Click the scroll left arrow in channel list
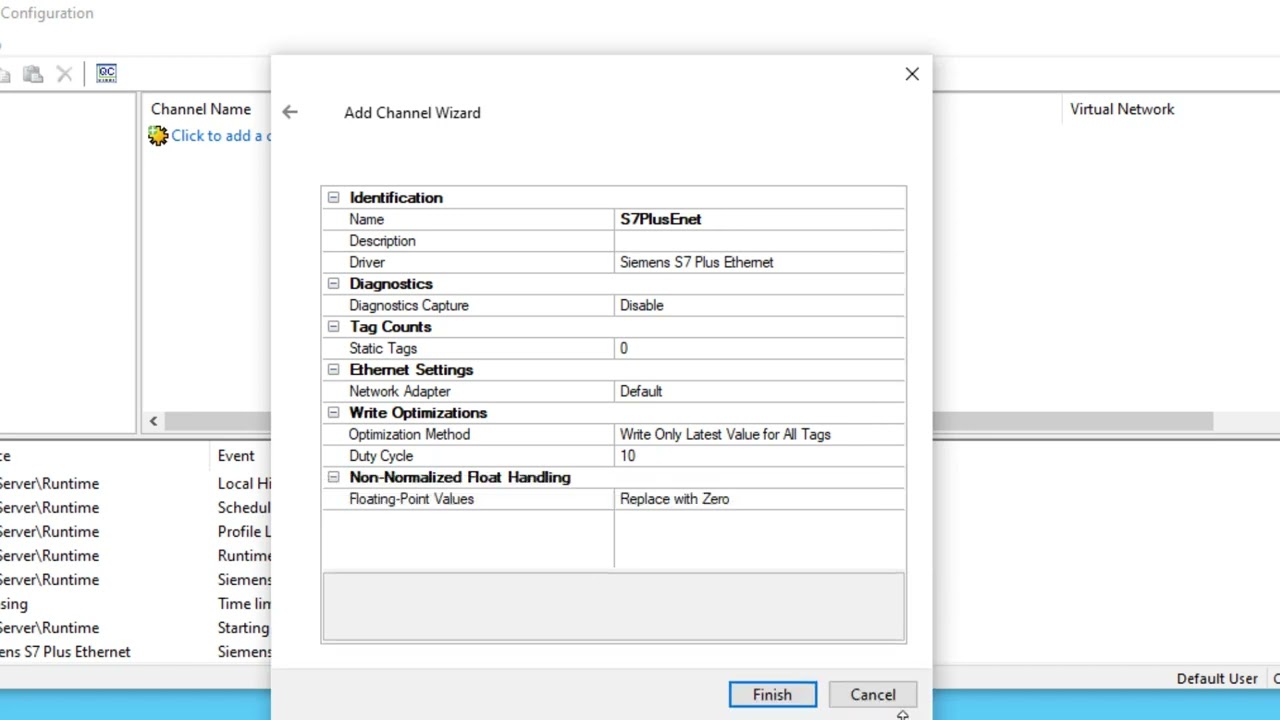1280x720 pixels. point(153,422)
